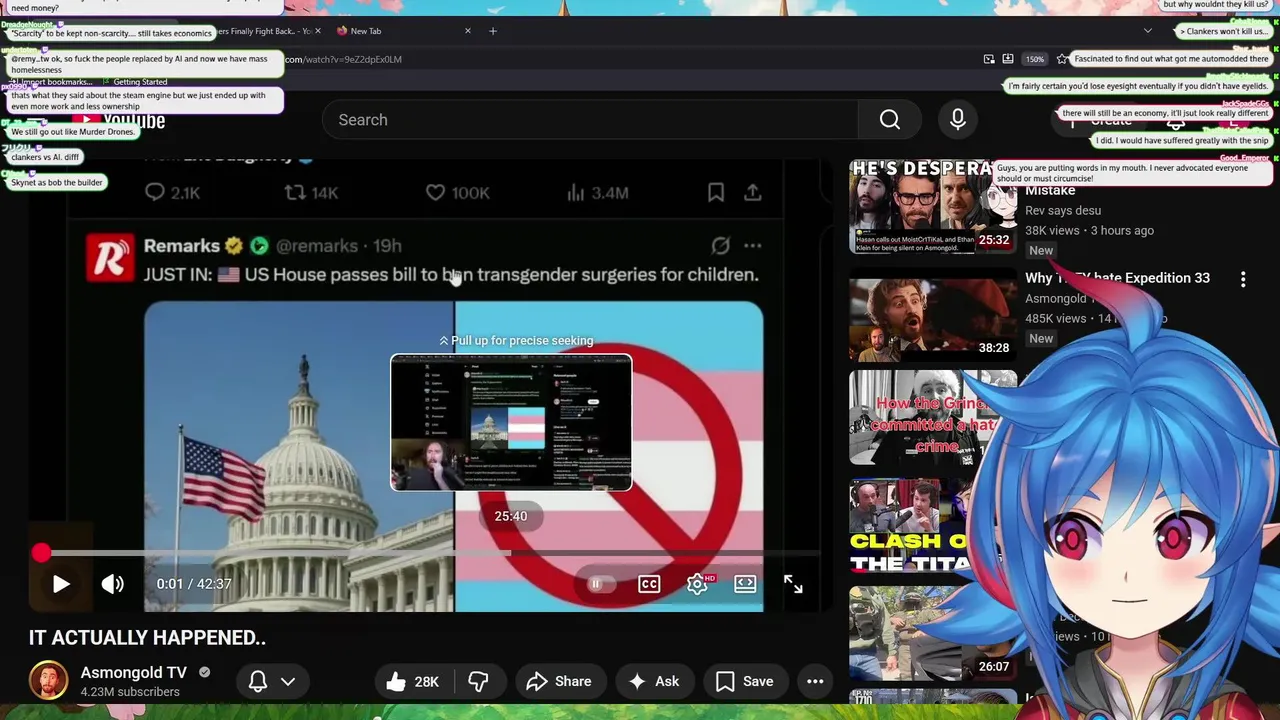This screenshot has width=1280, height=720.
Task: Click the 150% zoom indicator in address bar
Action: pyautogui.click(x=1035, y=59)
